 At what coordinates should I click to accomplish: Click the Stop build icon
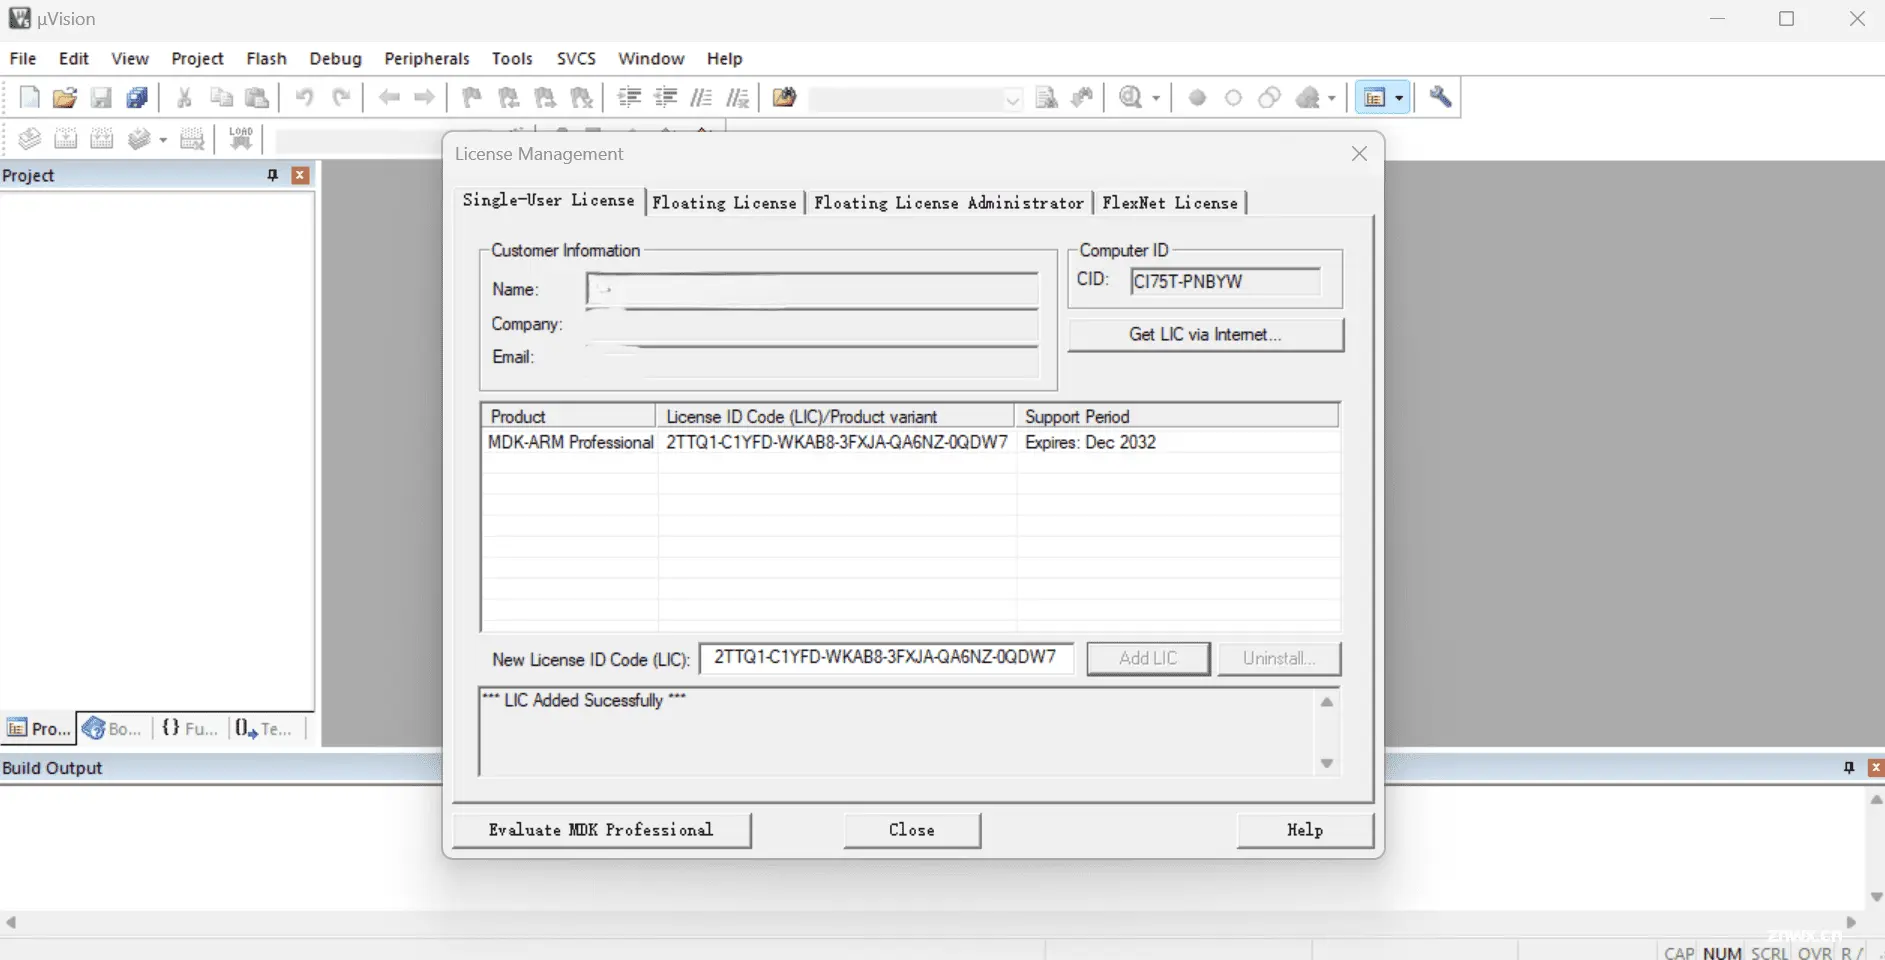tap(192, 139)
